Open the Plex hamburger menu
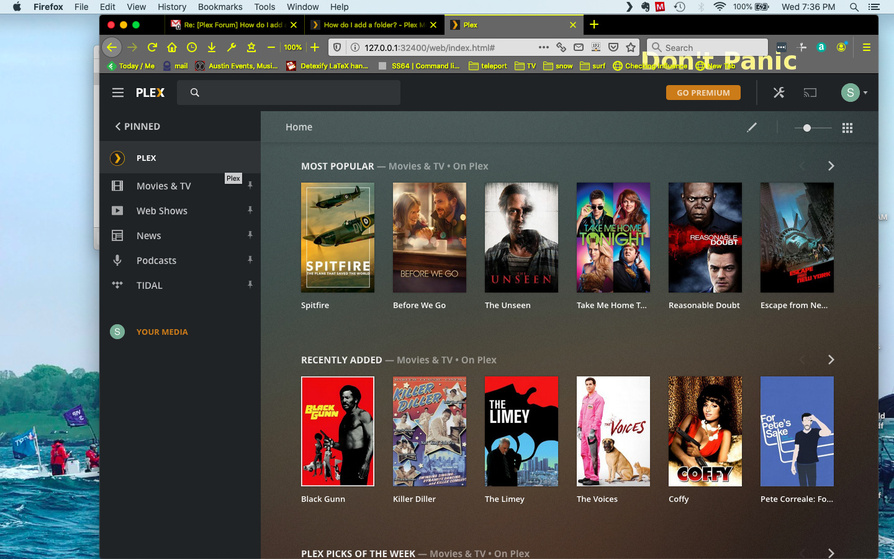Image resolution: width=894 pixels, height=559 pixels. (117, 92)
